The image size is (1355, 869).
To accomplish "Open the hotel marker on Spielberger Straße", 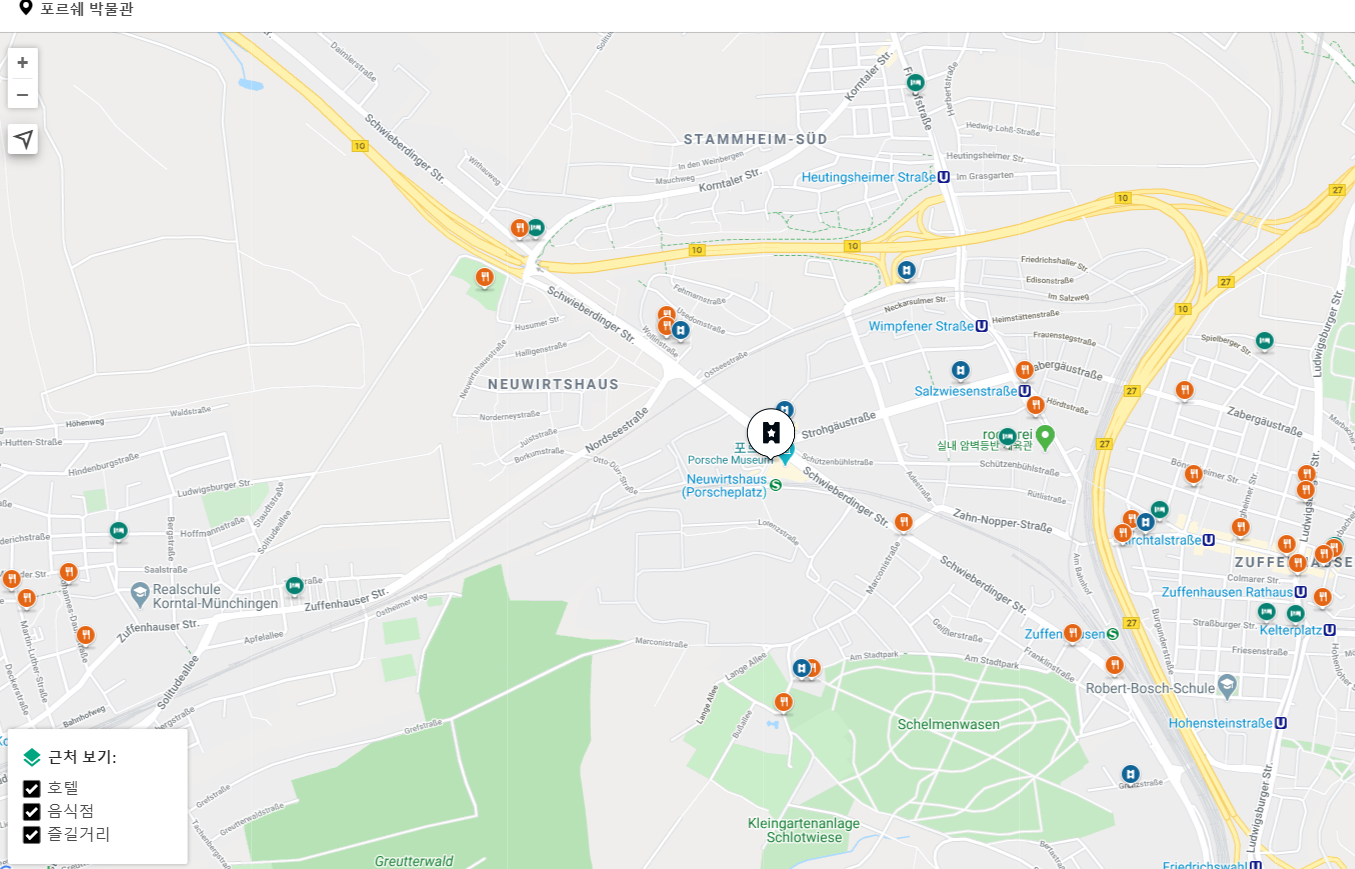I will [x=1265, y=341].
